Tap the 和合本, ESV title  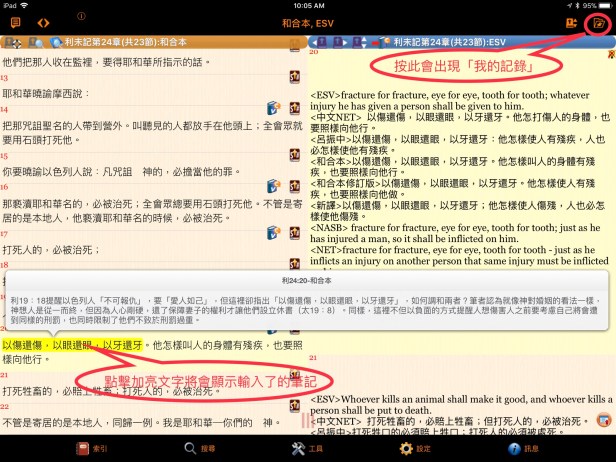pyautogui.click(x=306, y=21)
